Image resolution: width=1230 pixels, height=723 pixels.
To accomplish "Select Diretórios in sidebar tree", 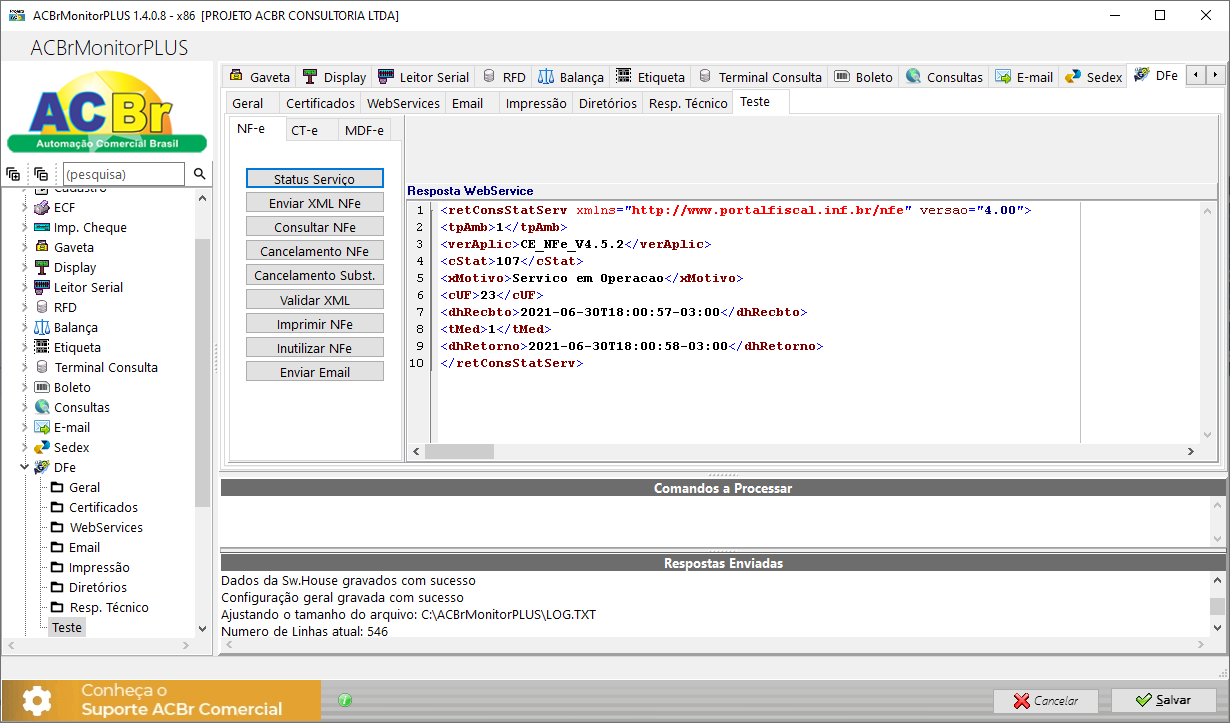I will [x=98, y=587].
